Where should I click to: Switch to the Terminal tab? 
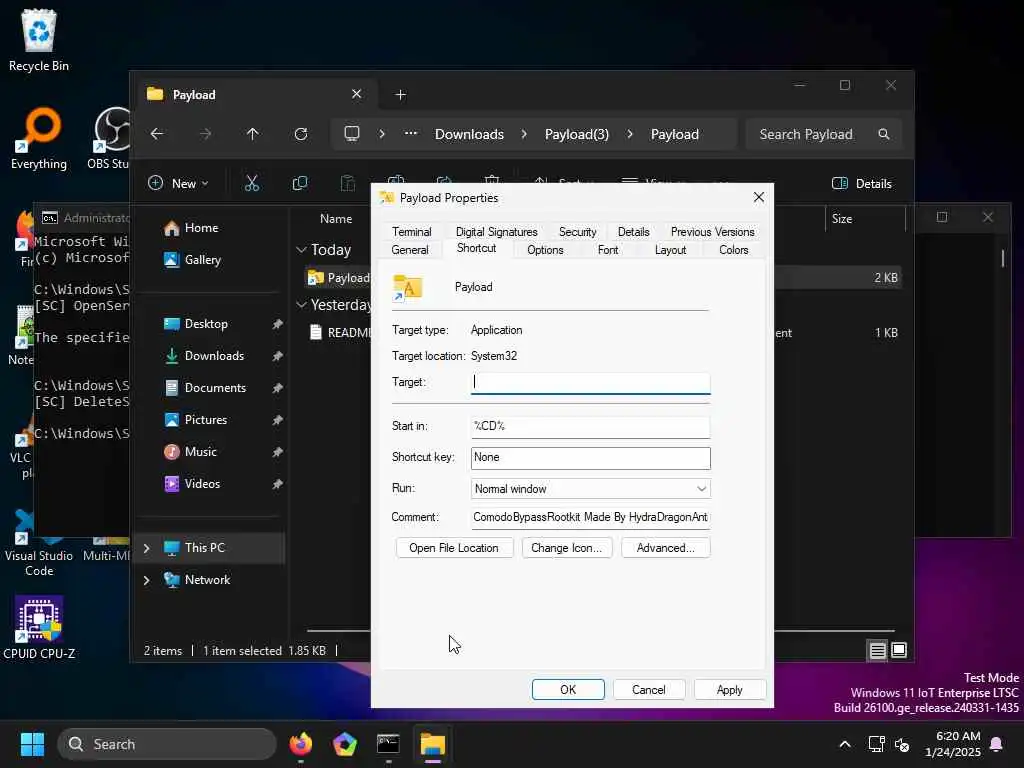coord(411,232)
